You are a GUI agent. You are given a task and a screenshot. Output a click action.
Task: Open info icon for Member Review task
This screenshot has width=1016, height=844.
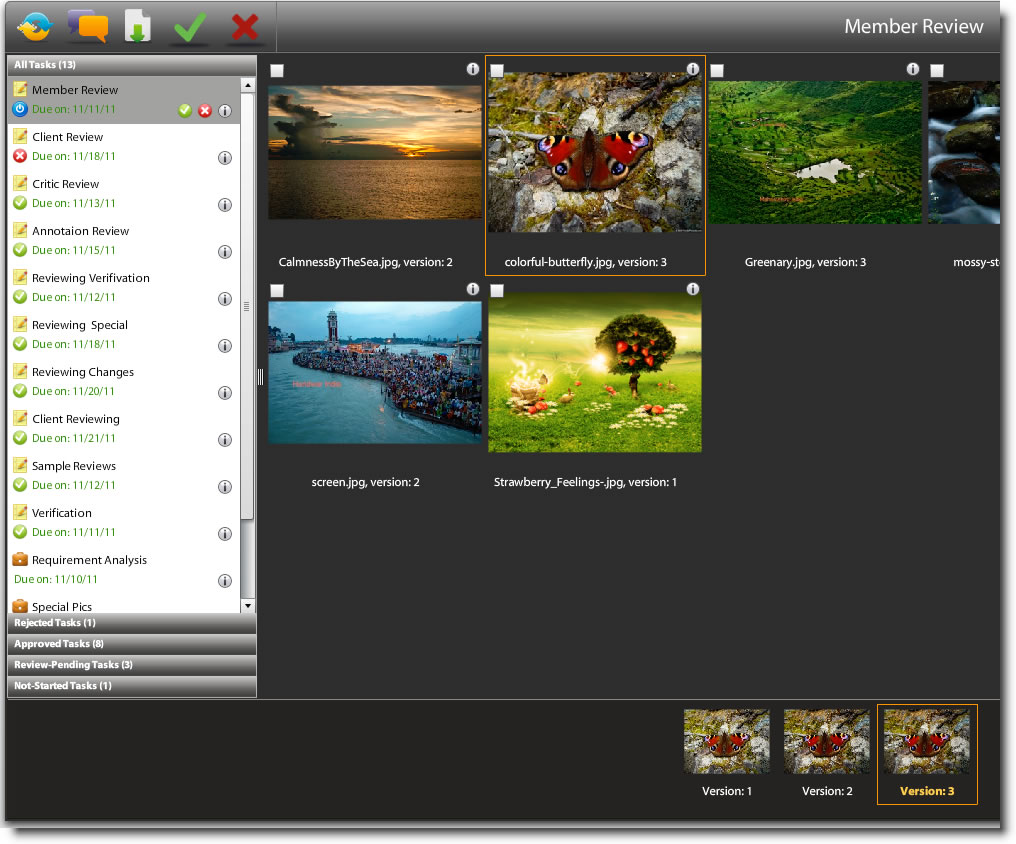(225, 111)
